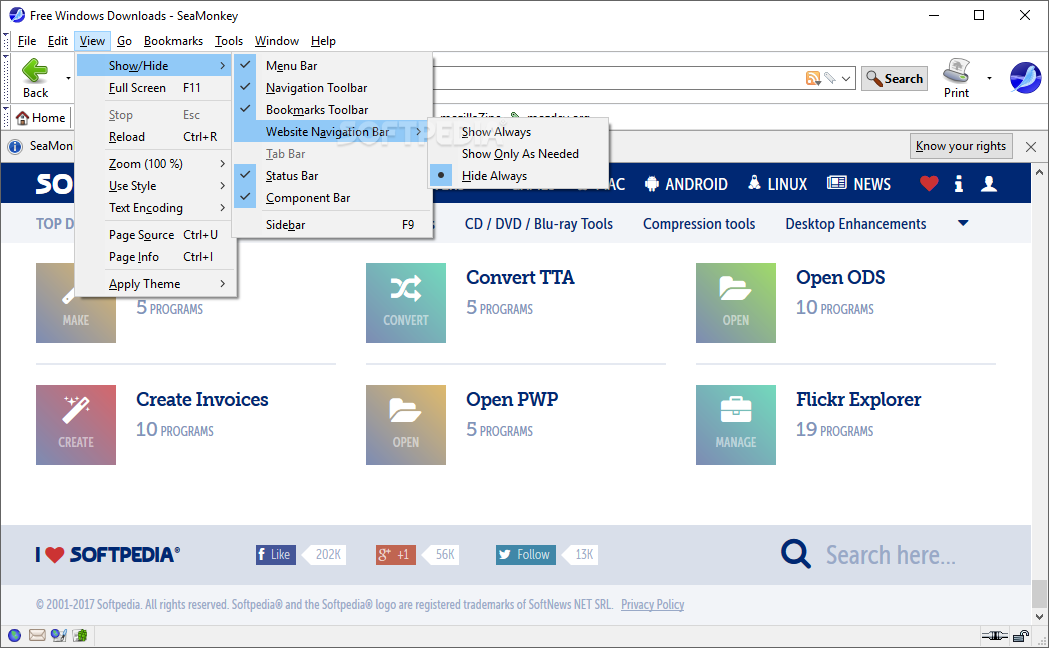Toggle Sidebar from Show/Hide submenu
This screenshot has height=648, width=1049.
[x=332, y=225]
